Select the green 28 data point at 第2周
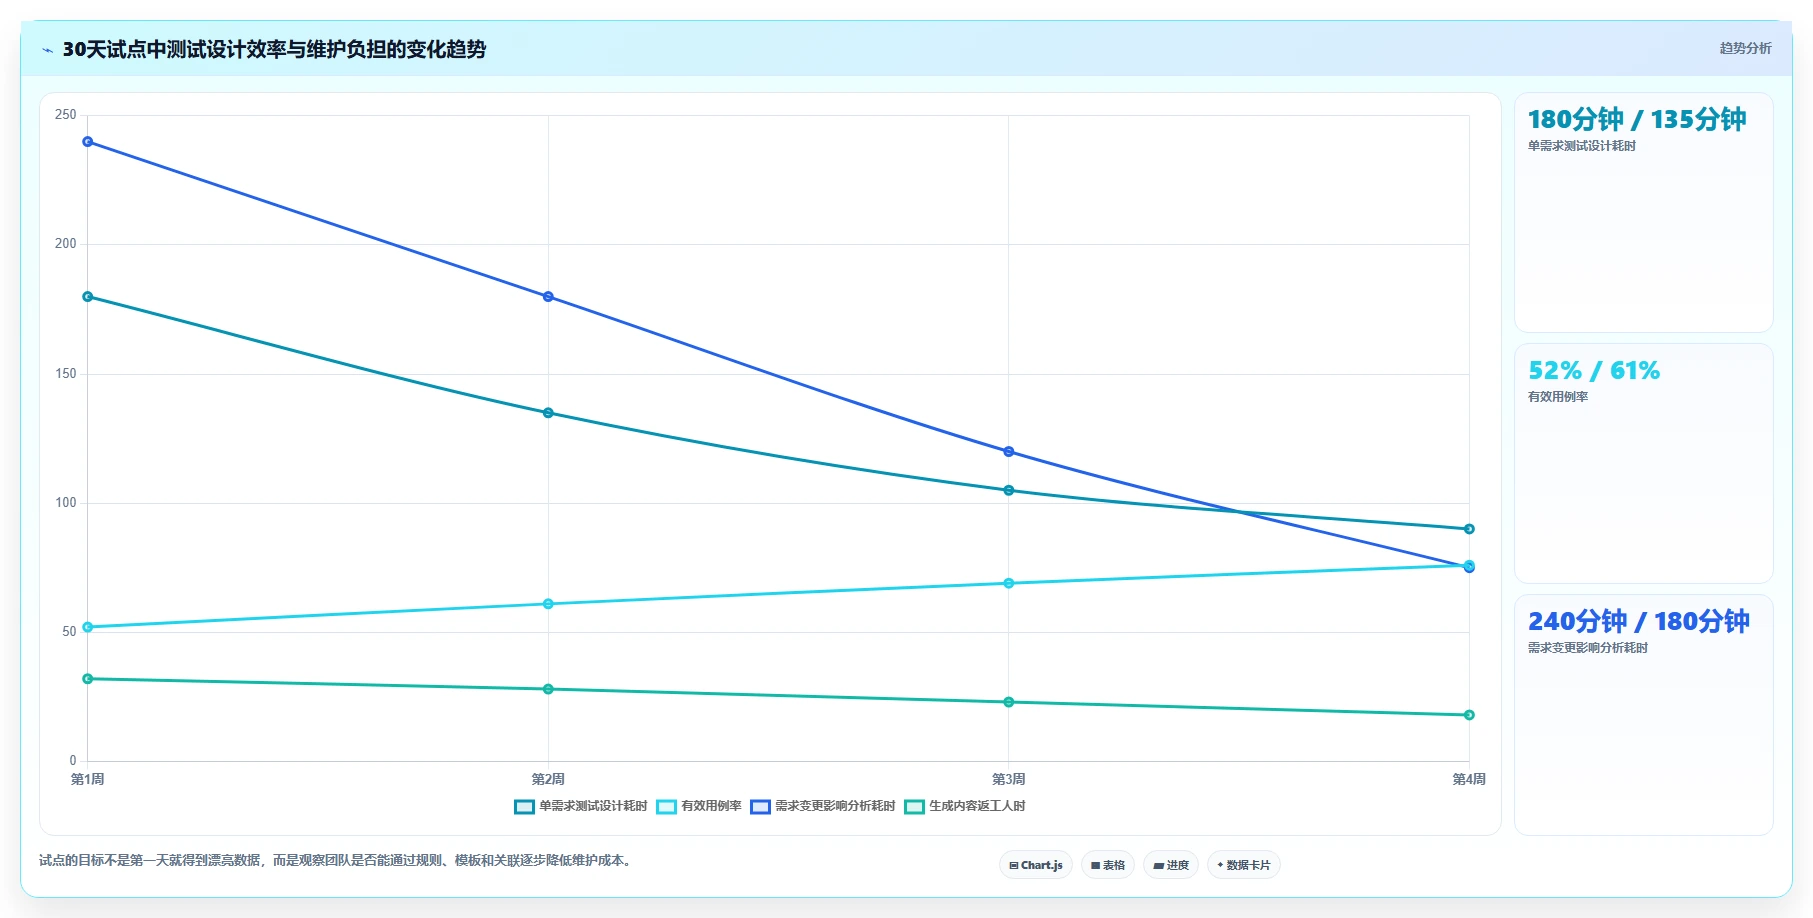Image resolution: width=1813 pixels, height=918 pixels. point(548,689)
